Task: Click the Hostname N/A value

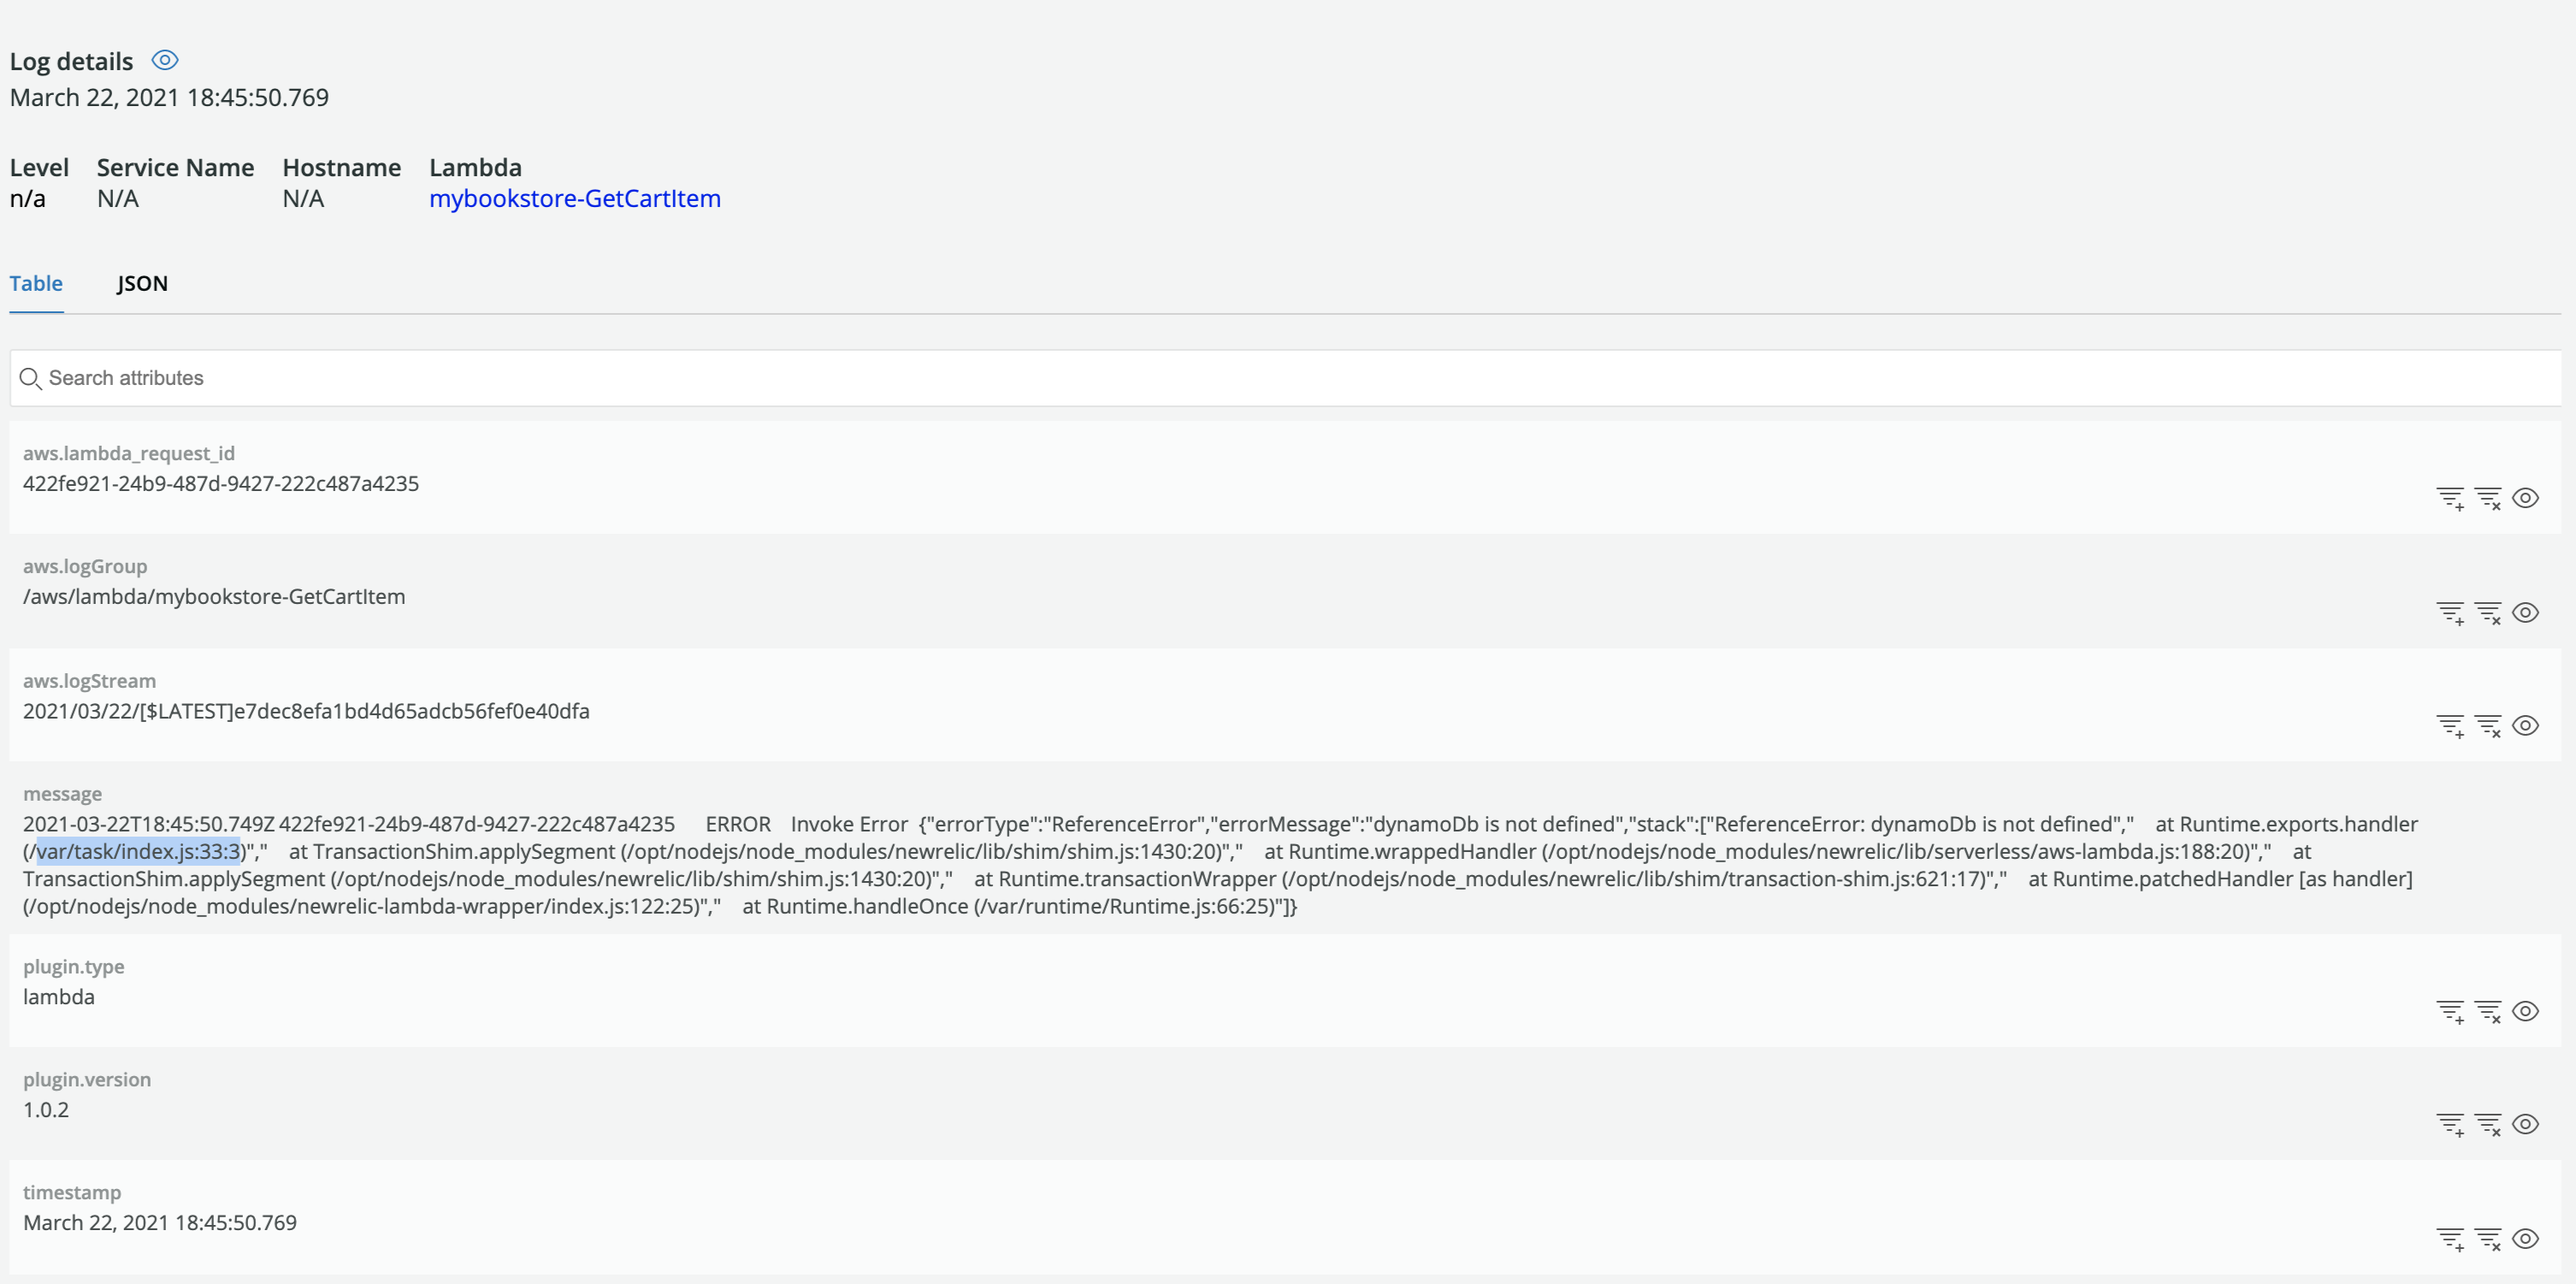Action: (303, 198)
